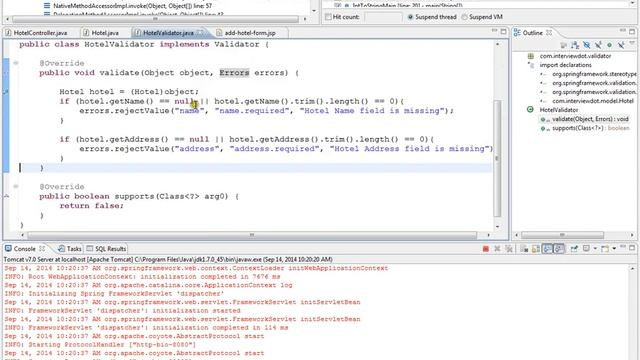This screenshot has width=640, height=360.
Task: Minimize the Outline panel
Action: click(623, 30)
